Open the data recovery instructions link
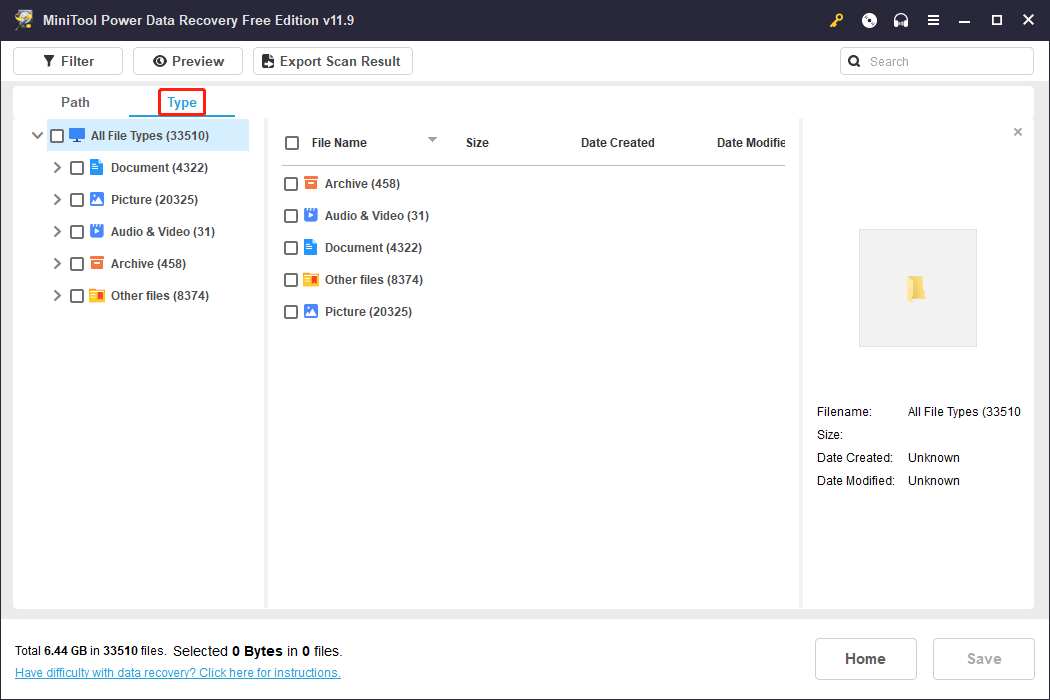Viewport: 1050px width, 700px height. pos(178,673)
